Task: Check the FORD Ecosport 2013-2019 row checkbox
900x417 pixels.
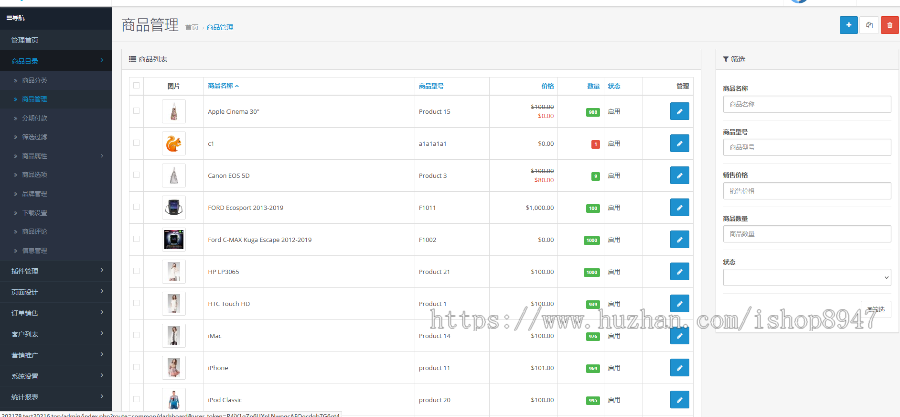Action: (136, 207)
